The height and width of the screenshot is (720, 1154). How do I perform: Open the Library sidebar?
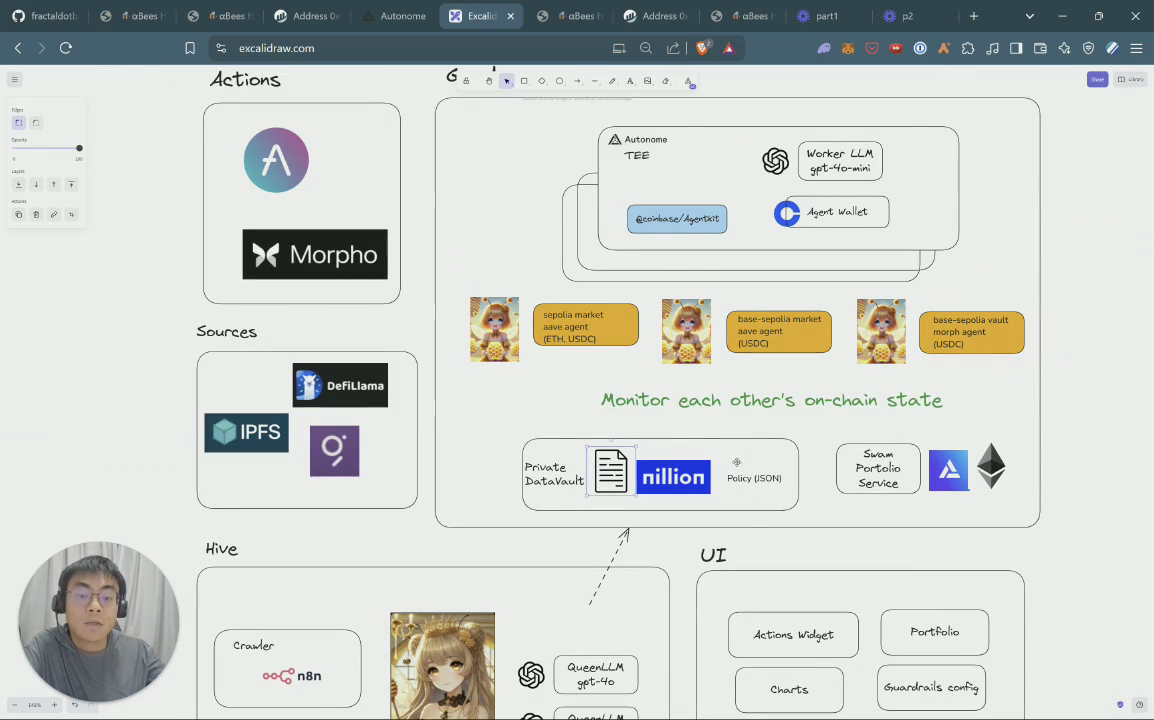tap(1130, 80)
